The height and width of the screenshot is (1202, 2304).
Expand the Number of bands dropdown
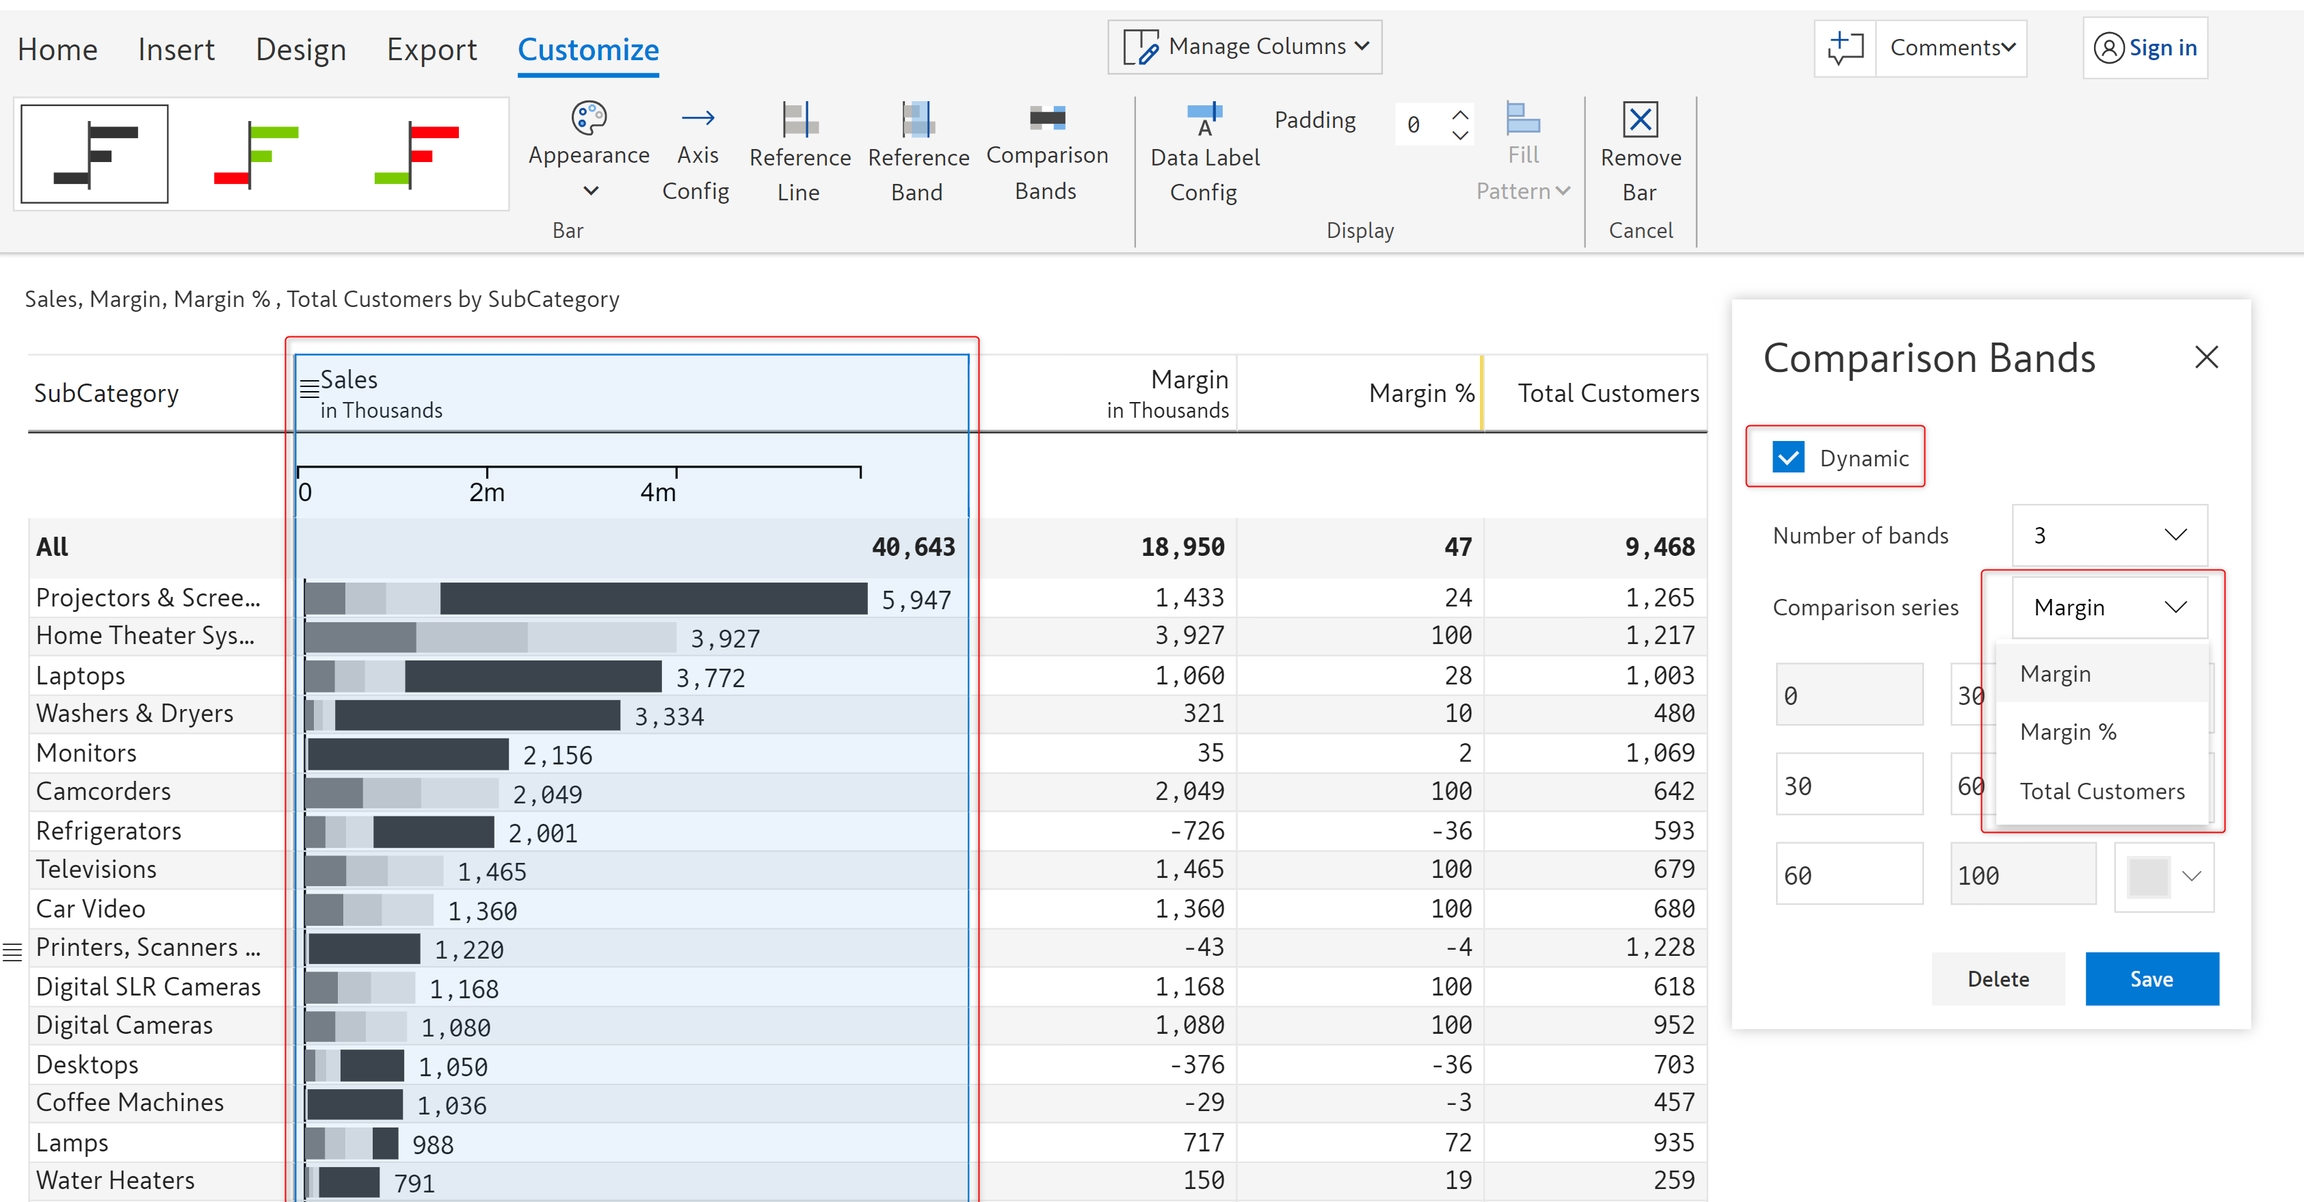click(x=2109, y=535)
